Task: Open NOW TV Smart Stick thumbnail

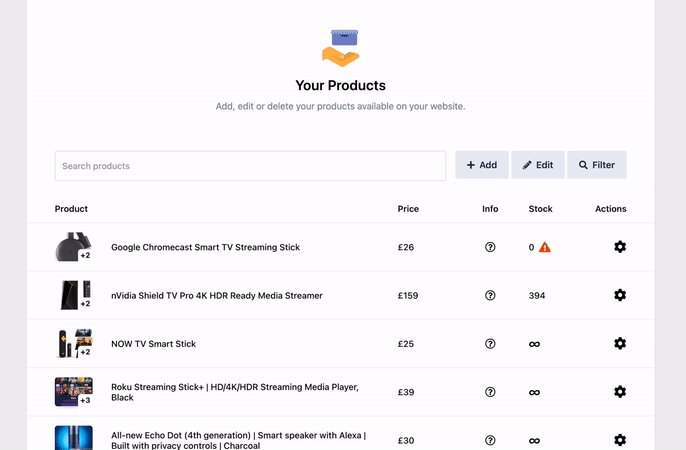Action: point(74,344)
